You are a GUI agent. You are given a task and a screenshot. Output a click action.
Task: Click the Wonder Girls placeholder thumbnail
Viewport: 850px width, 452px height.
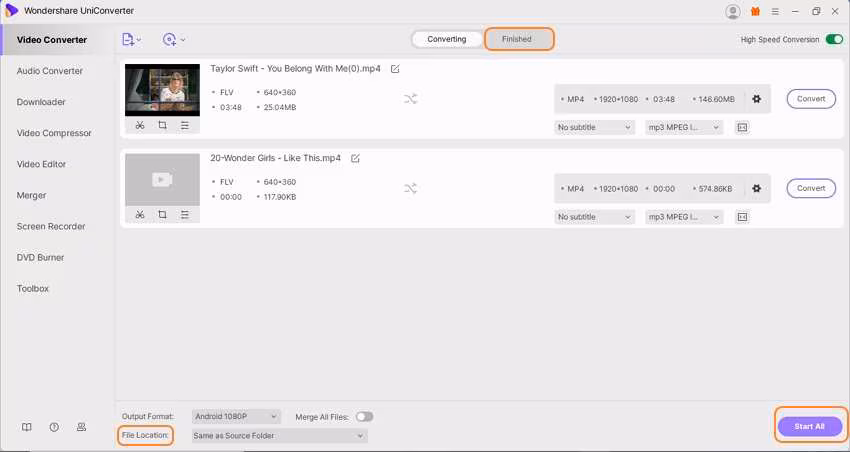pos(163,179)
